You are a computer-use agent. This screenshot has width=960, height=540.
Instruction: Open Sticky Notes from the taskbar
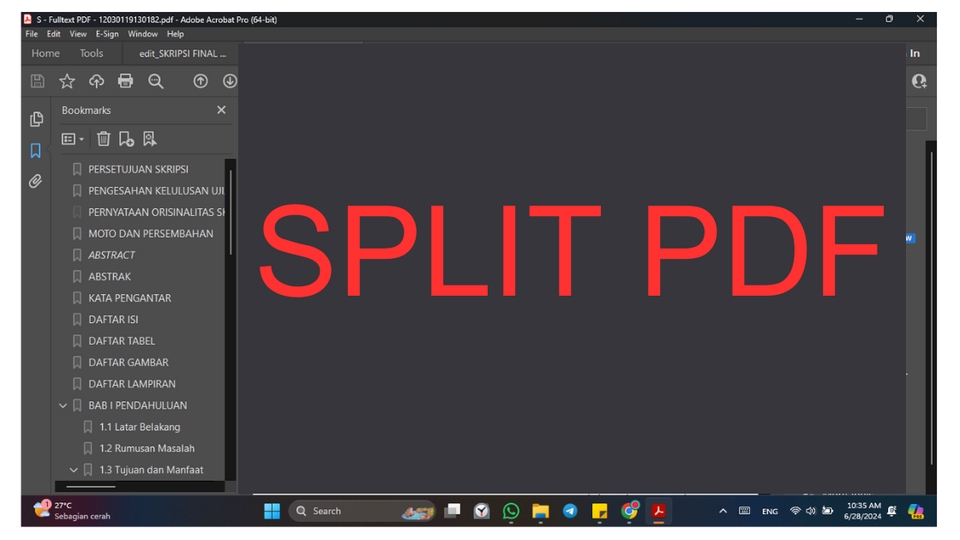pos(599,511)
